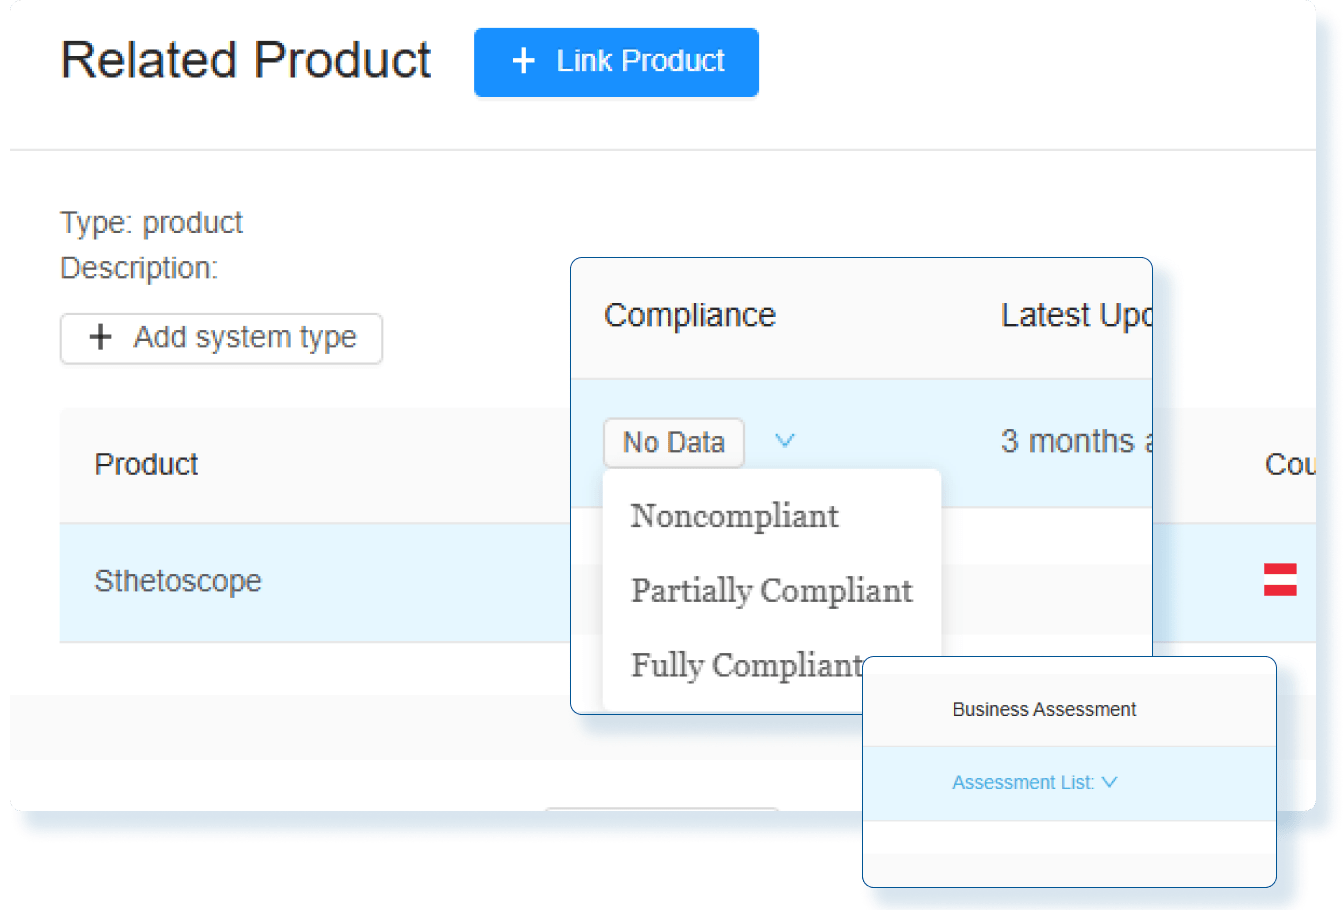Screen dimensions: 1344x910
Task: Click the Product column header
Action: coord(146,465)
